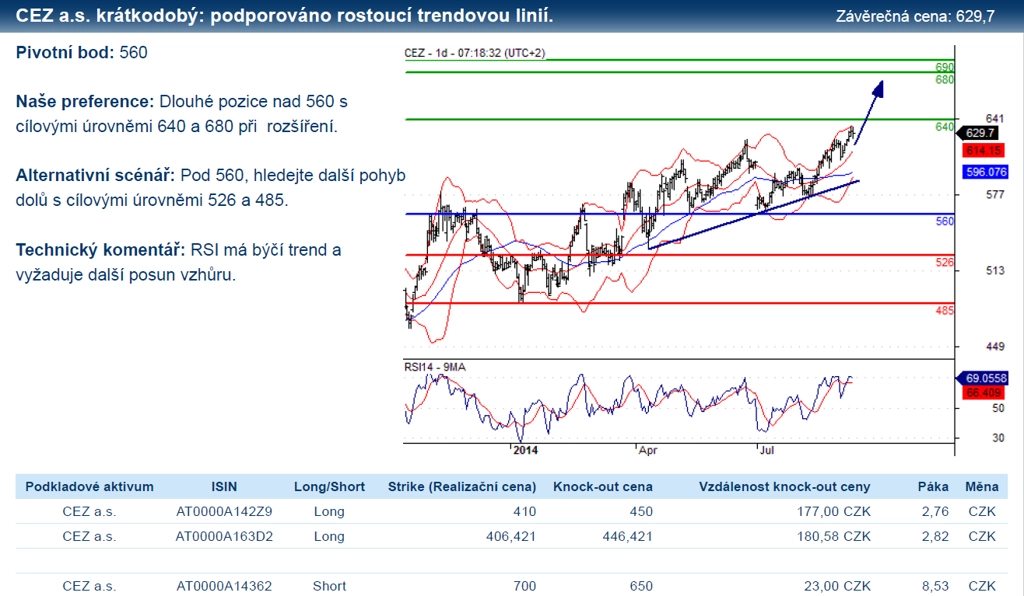Viewport: 1024px width, 596px height.
Task: Click the CEZ candlestick price chart
Action: click(679, 202)
